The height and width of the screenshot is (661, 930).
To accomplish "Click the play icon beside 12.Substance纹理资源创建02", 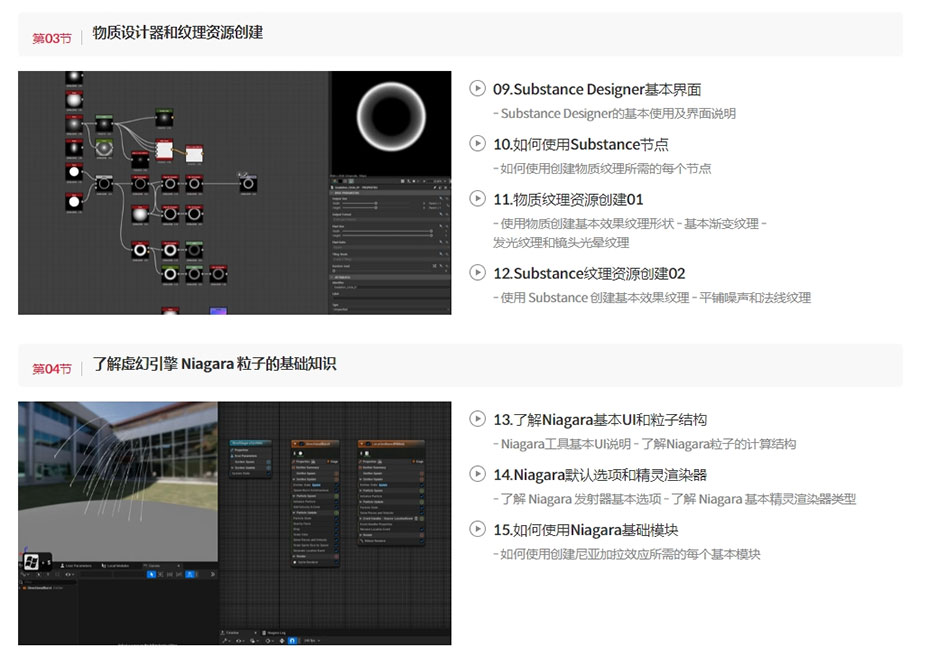I will pos(477,273).
